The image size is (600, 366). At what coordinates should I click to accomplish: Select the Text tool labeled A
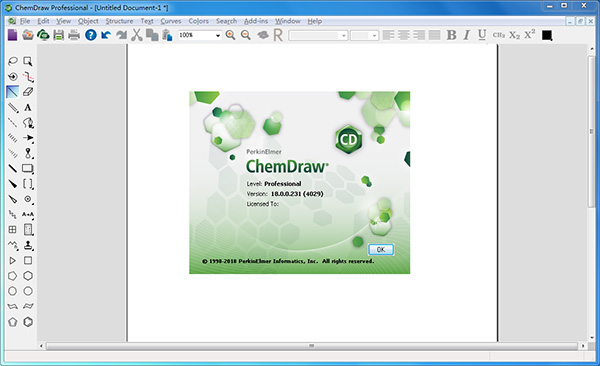point(28,108)
